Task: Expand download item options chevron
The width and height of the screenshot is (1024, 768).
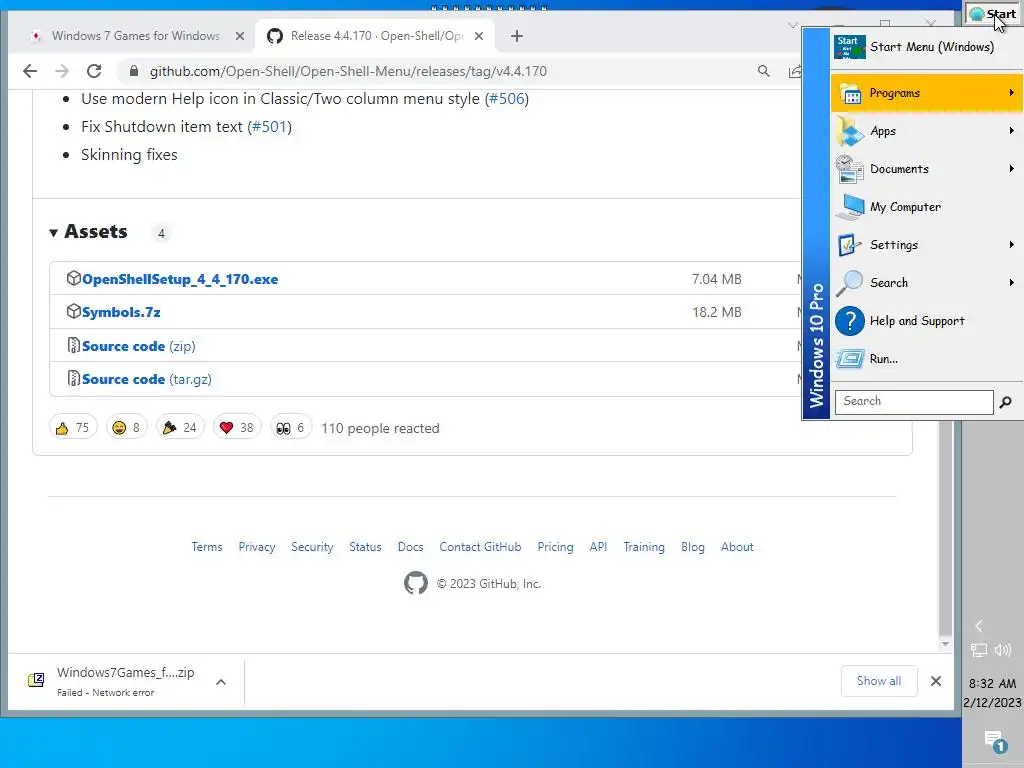Action: pos(221,682)
